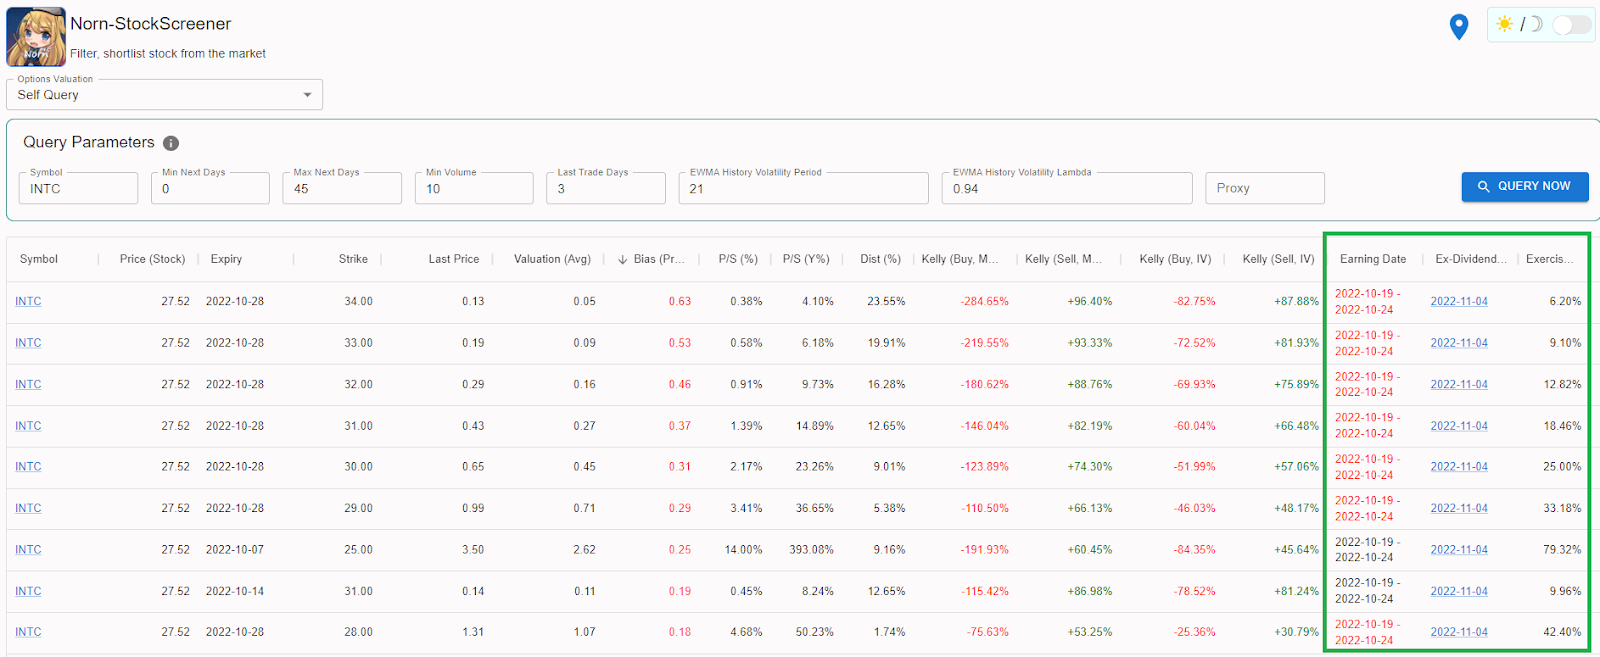Image resolution: width=1600 pixels, height=657 pixels.
Task: Click the Symbol input field containing INTC
Action: click(78, 188)
